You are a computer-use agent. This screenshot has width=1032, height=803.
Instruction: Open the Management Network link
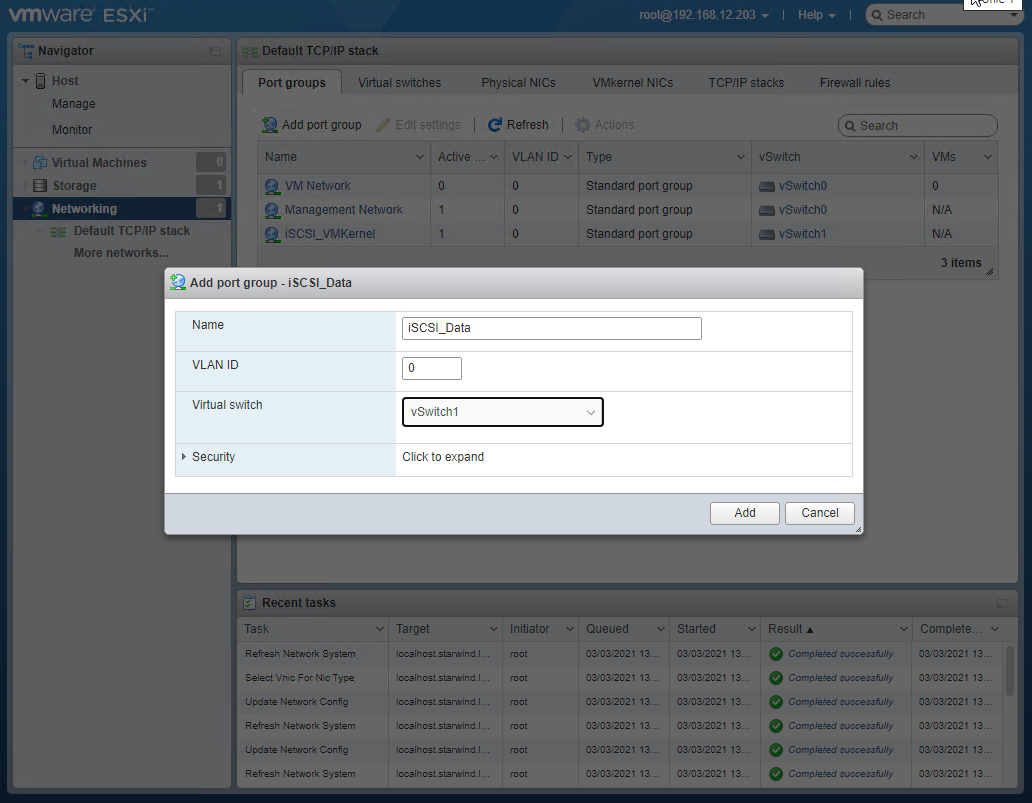(344, 210)
